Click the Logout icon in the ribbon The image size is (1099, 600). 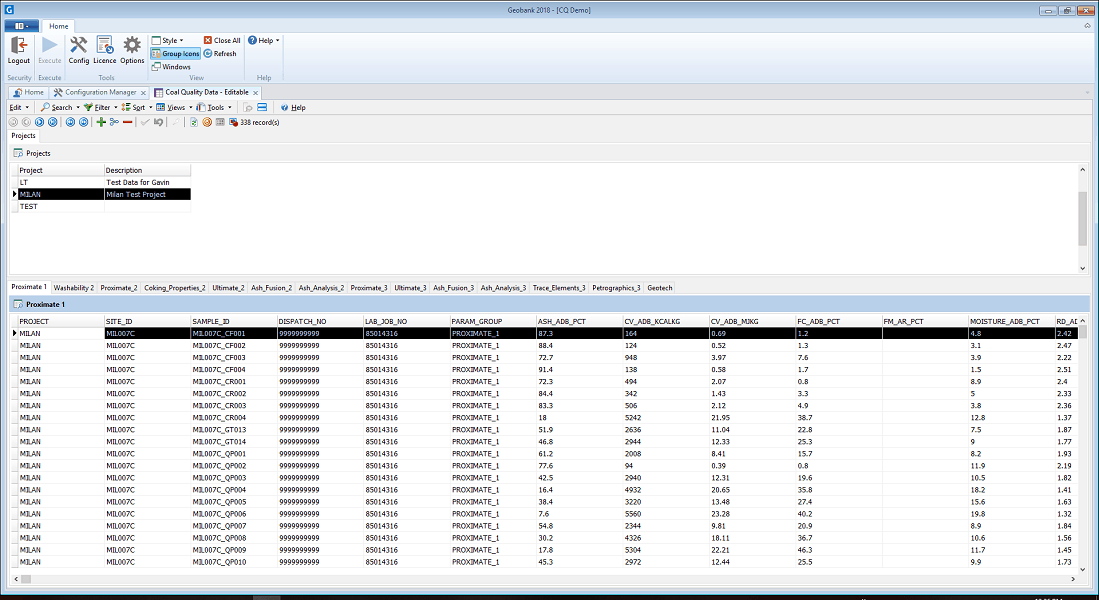coord(18,46)
